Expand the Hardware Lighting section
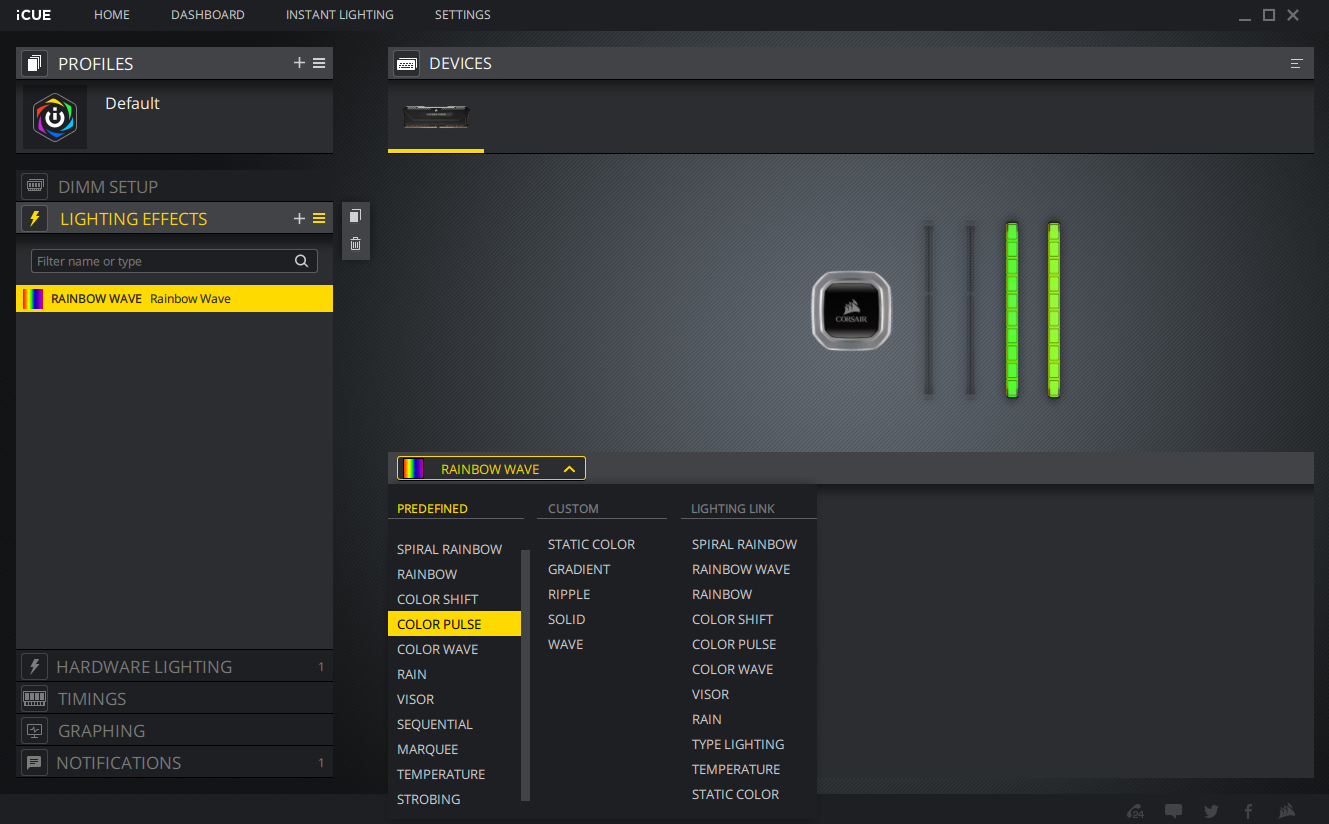Screen dimensions: 1329x824 tap(144, 667)
